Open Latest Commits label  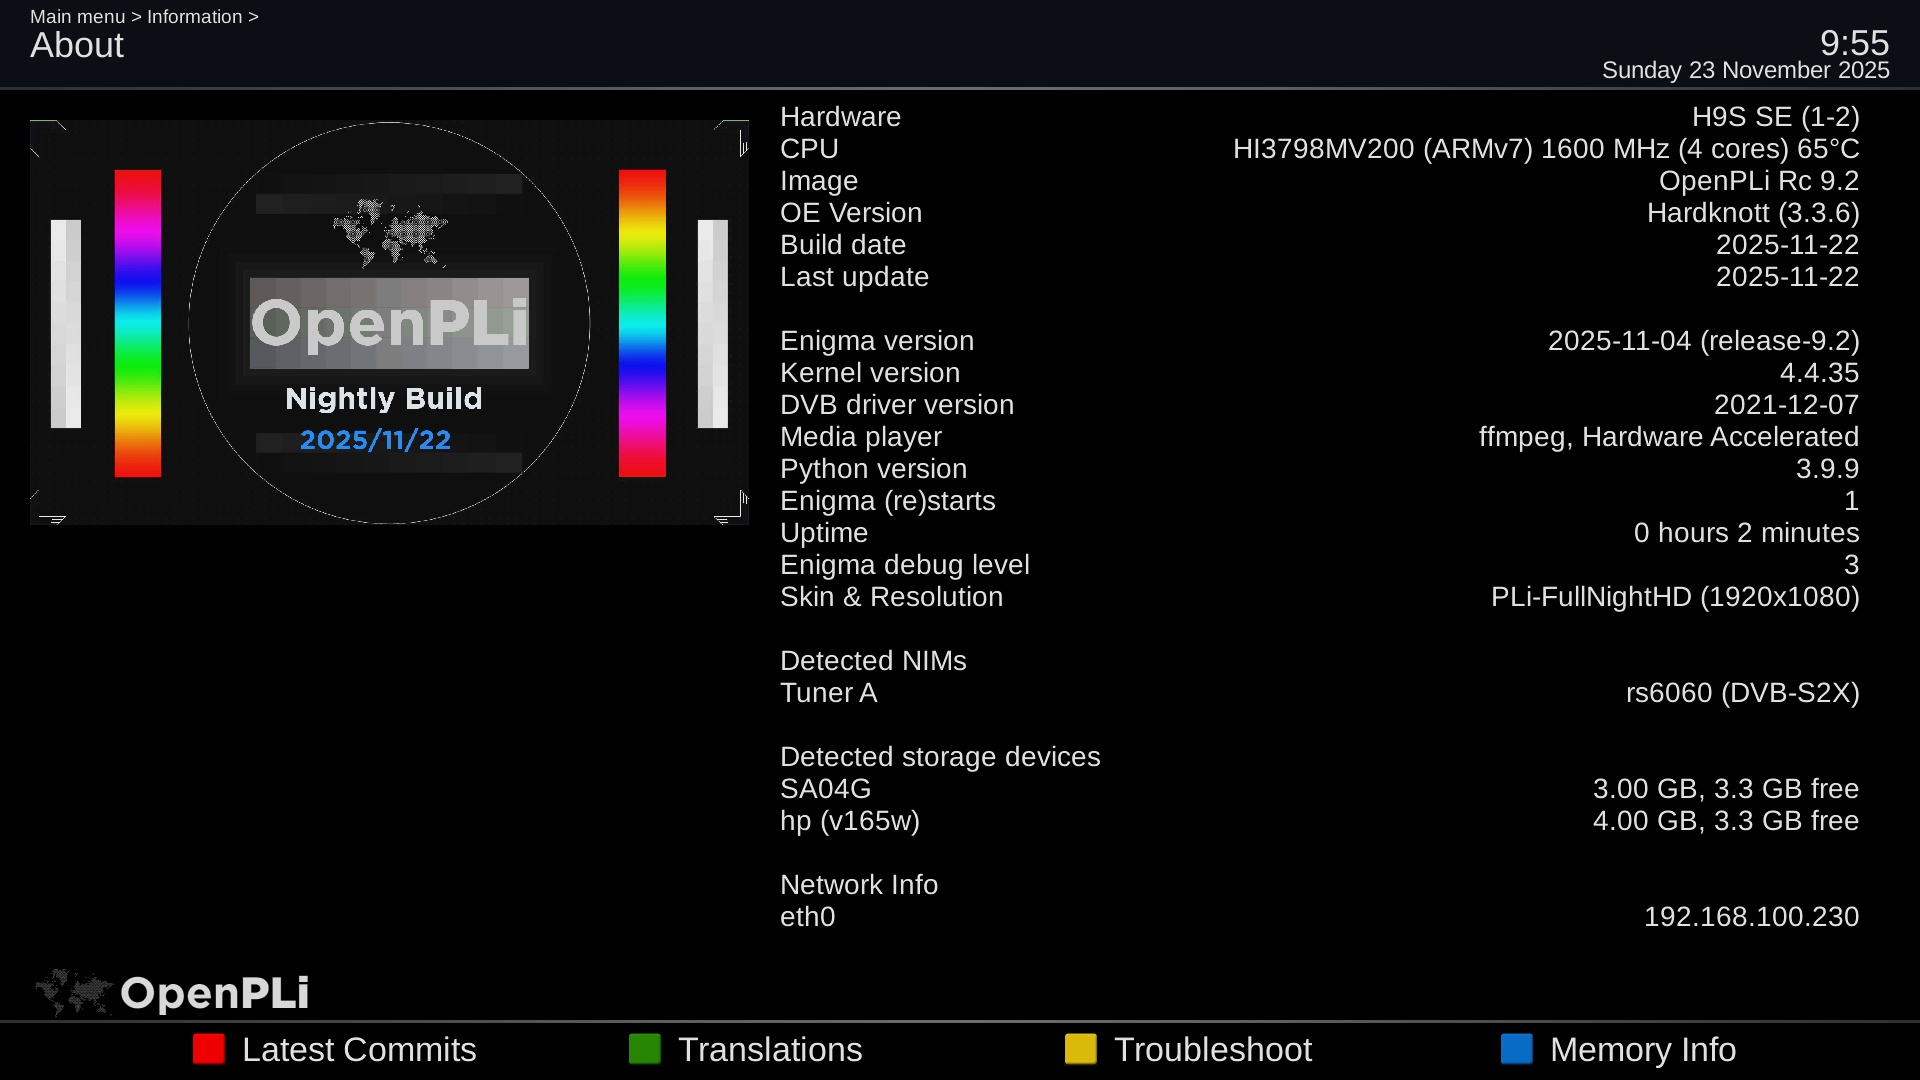[358, 1049]
